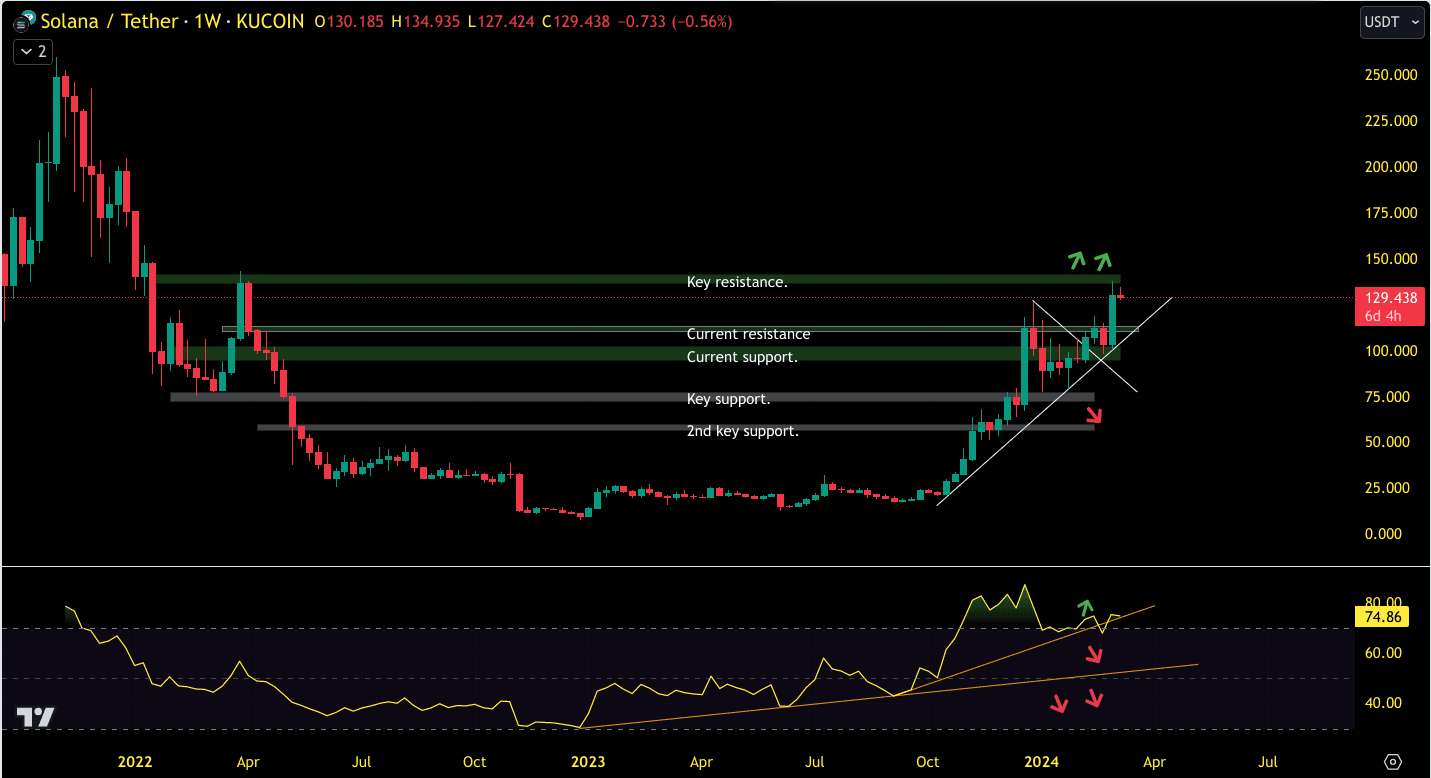Image resolution: width=1431 pixels, height=778 pixels.
Task: Click the 2023 time axis label
Action: (x=588, y=762)
